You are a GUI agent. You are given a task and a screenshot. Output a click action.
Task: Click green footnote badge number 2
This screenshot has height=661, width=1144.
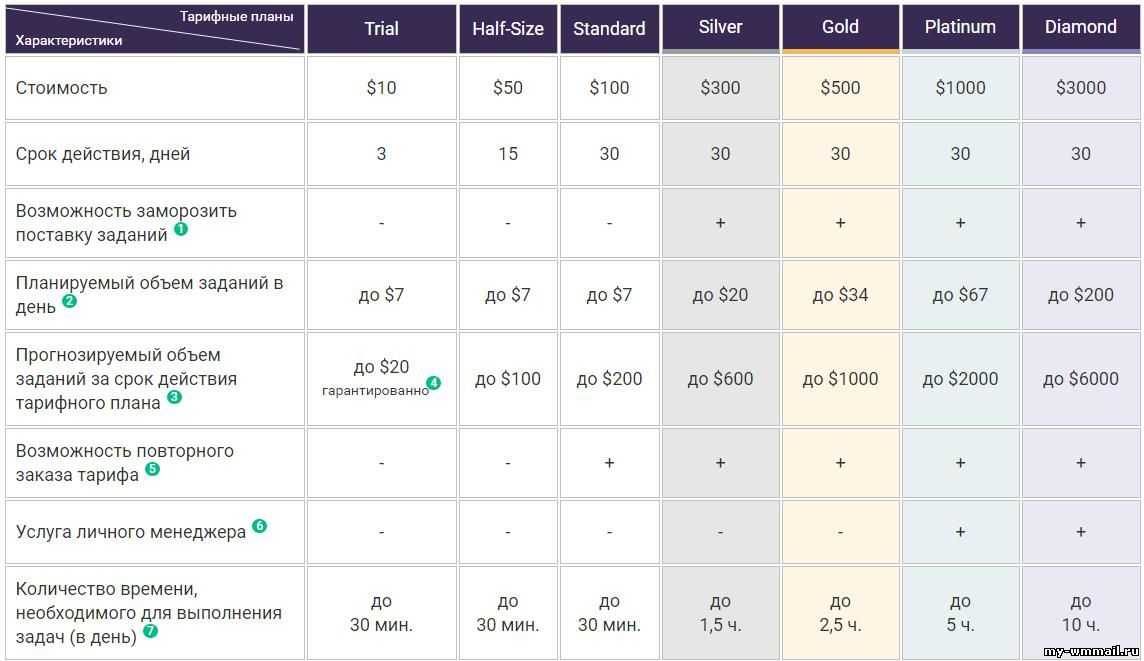coord(69,300)
